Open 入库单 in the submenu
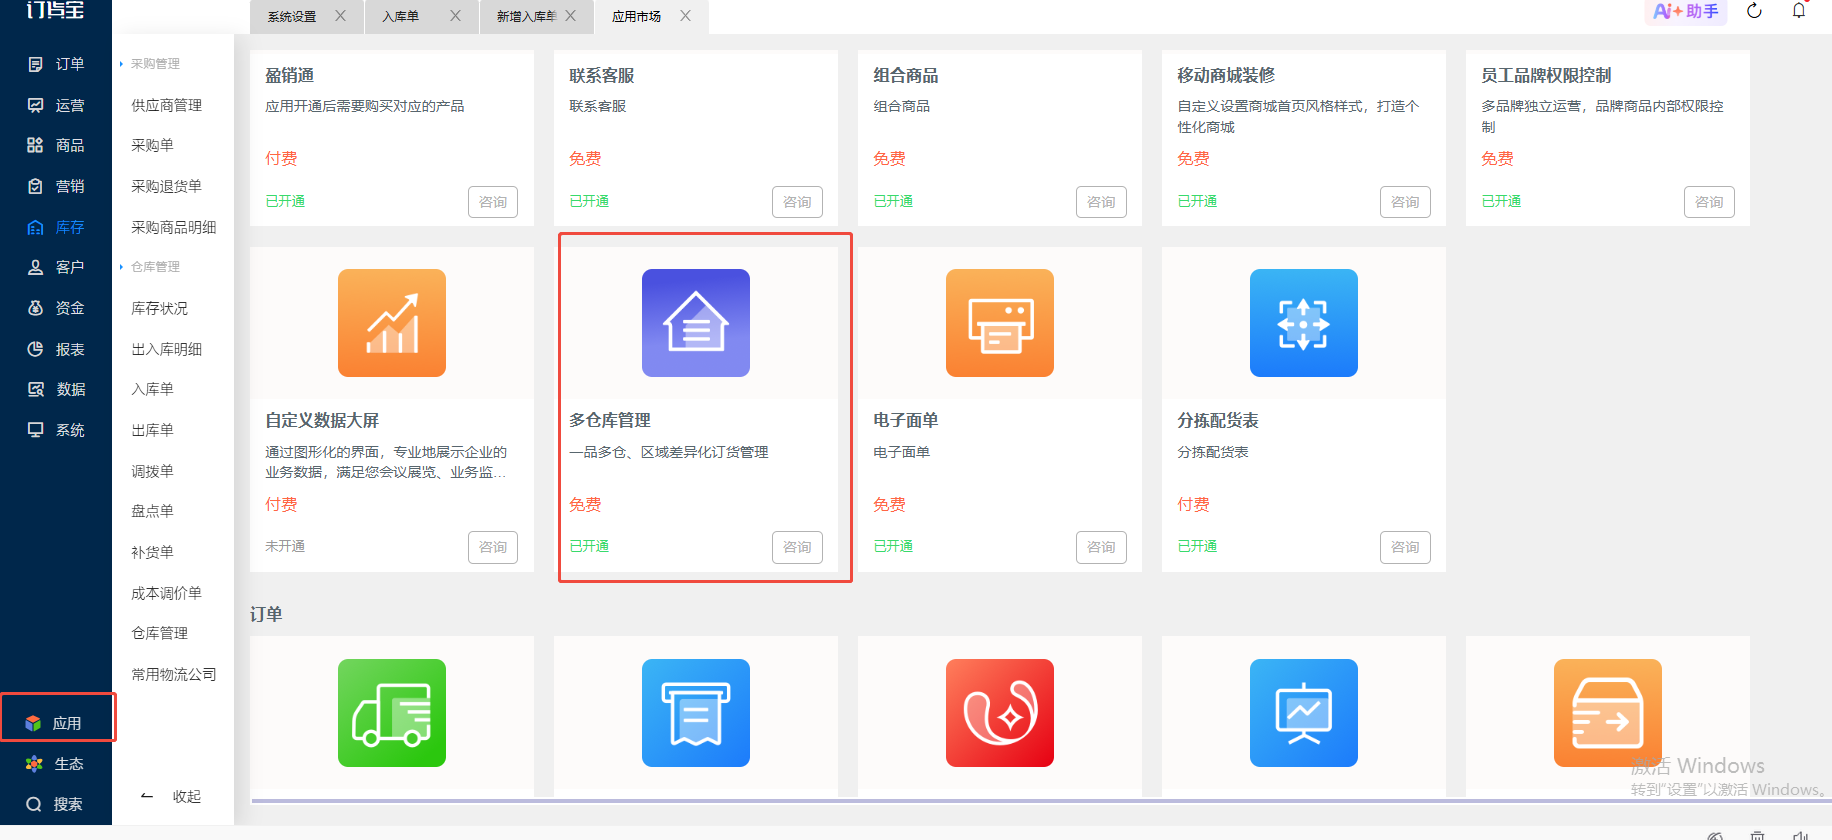 [152, 389]
